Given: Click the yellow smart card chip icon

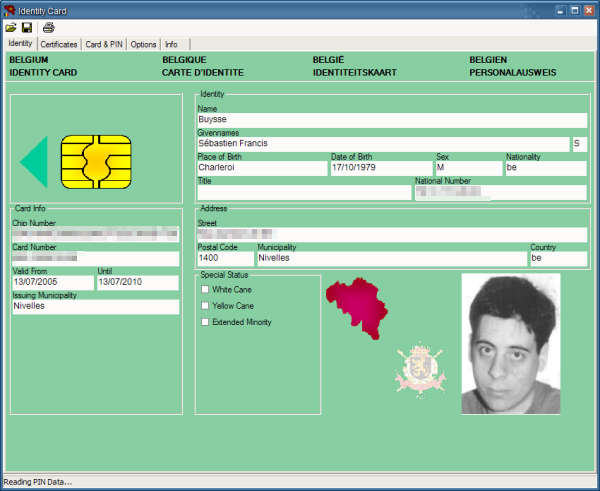Looking at the screenshot, I should 96,162.
